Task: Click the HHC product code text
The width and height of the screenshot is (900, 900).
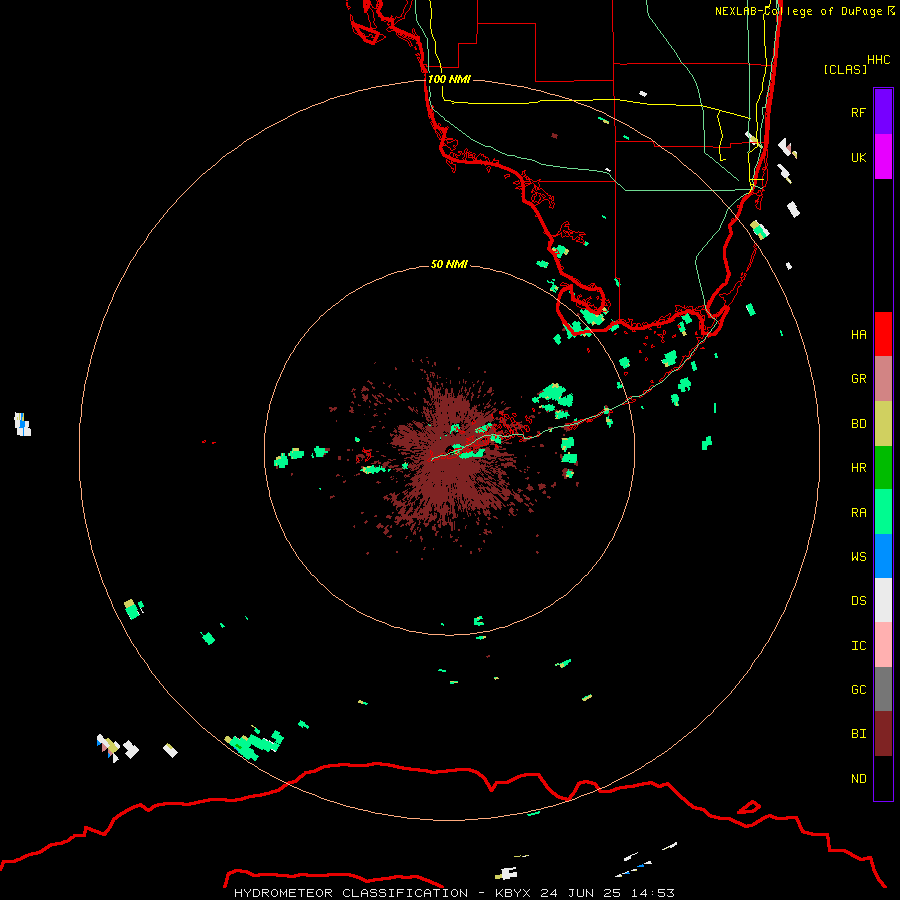Action: [878, 60]
